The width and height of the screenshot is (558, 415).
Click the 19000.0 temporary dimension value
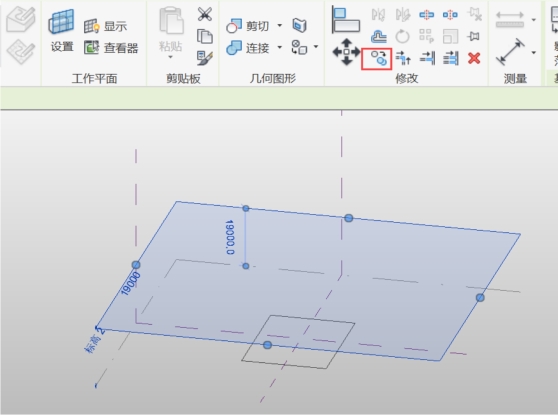(x=230, y=237)
